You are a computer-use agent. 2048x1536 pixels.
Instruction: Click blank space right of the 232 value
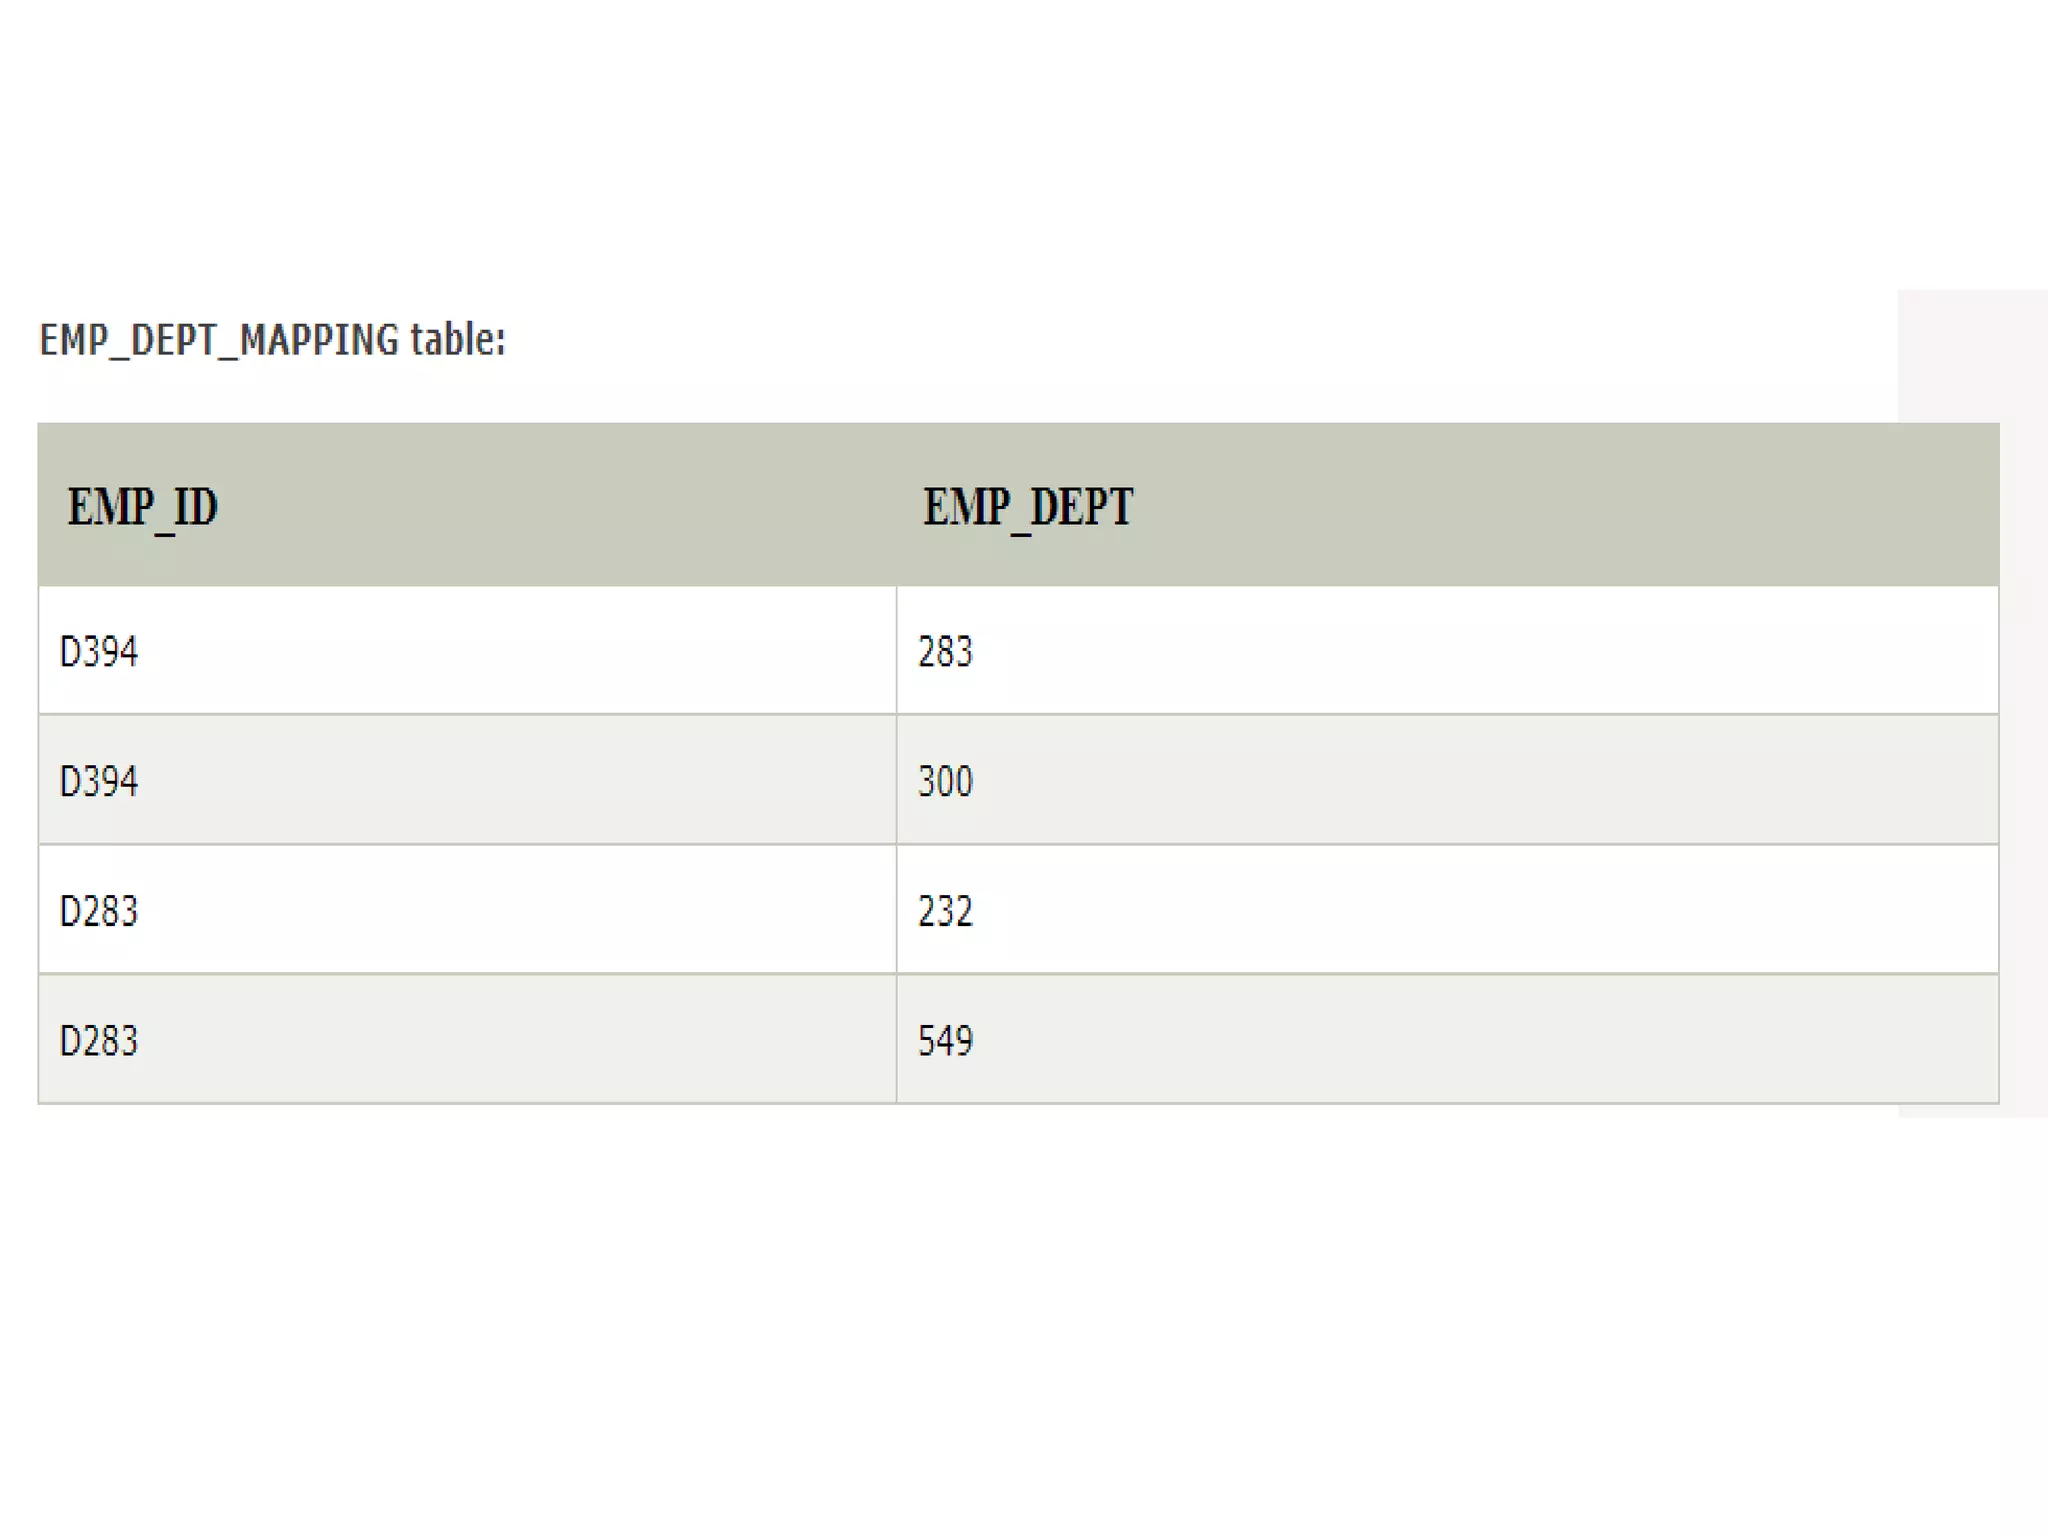coord(1450,911)
